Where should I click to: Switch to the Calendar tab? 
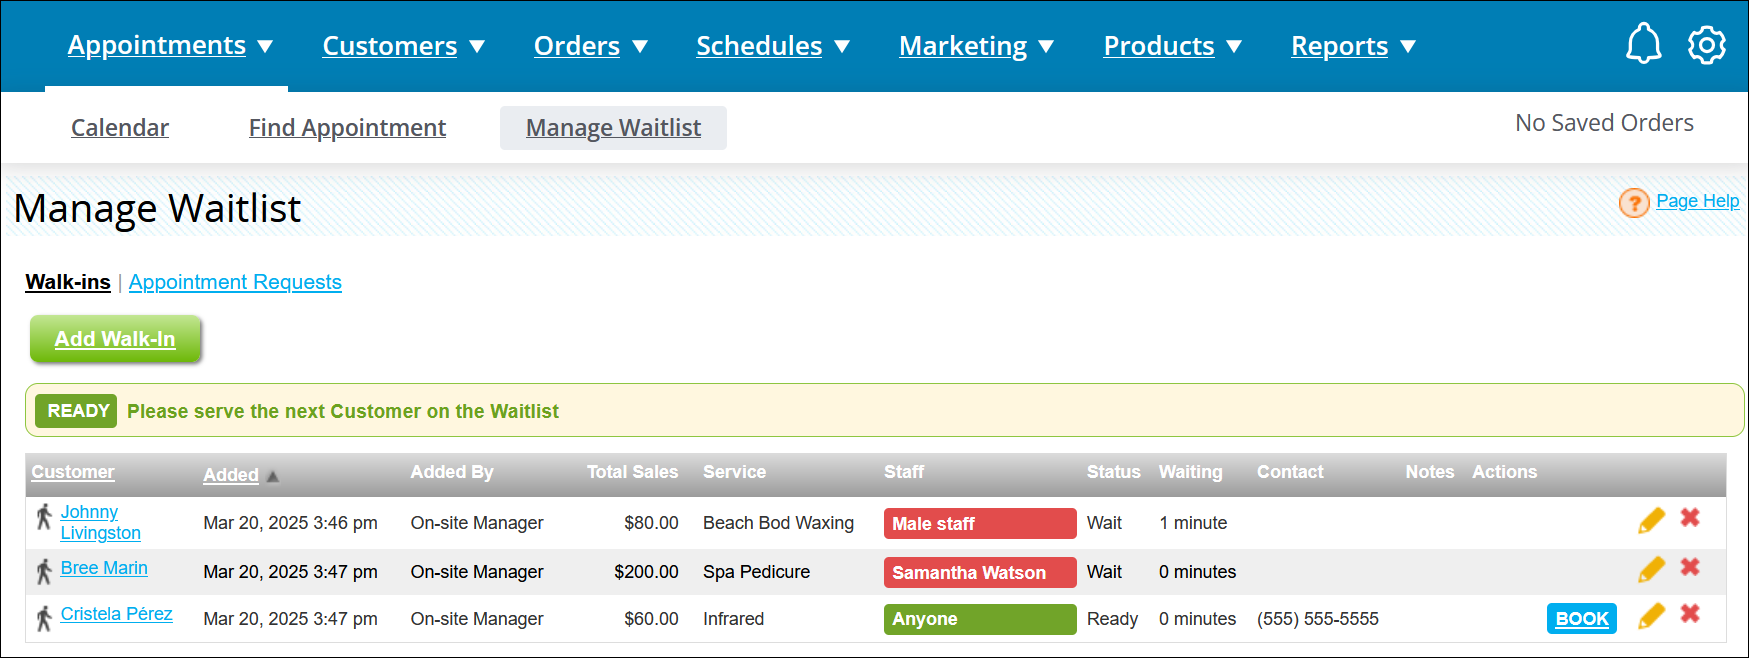coord(120,128)
